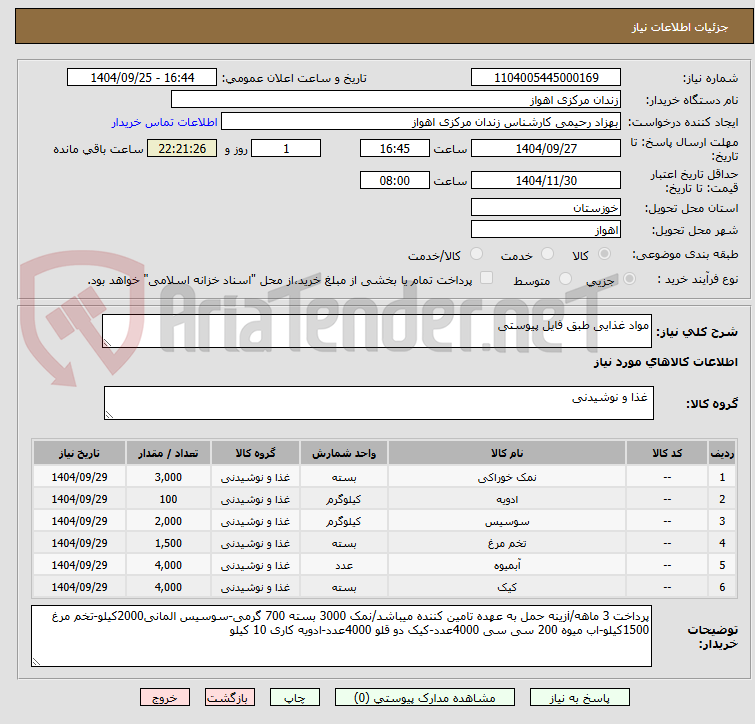Open اطلاعات تماس خریدار link
Image resolution: width=755 pixels, height=724 pixels.
165,122
